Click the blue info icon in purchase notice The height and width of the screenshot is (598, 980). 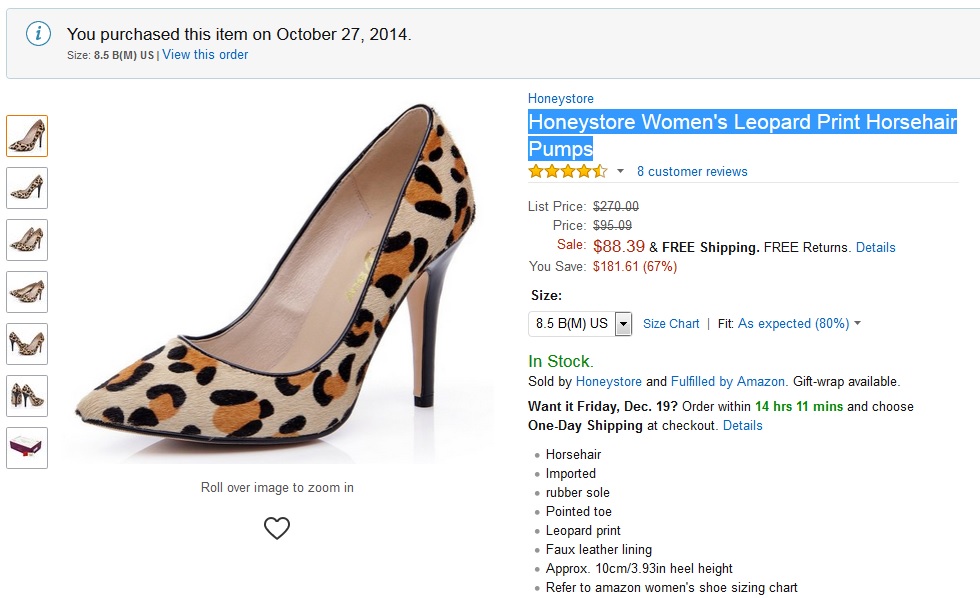point(38,34)
